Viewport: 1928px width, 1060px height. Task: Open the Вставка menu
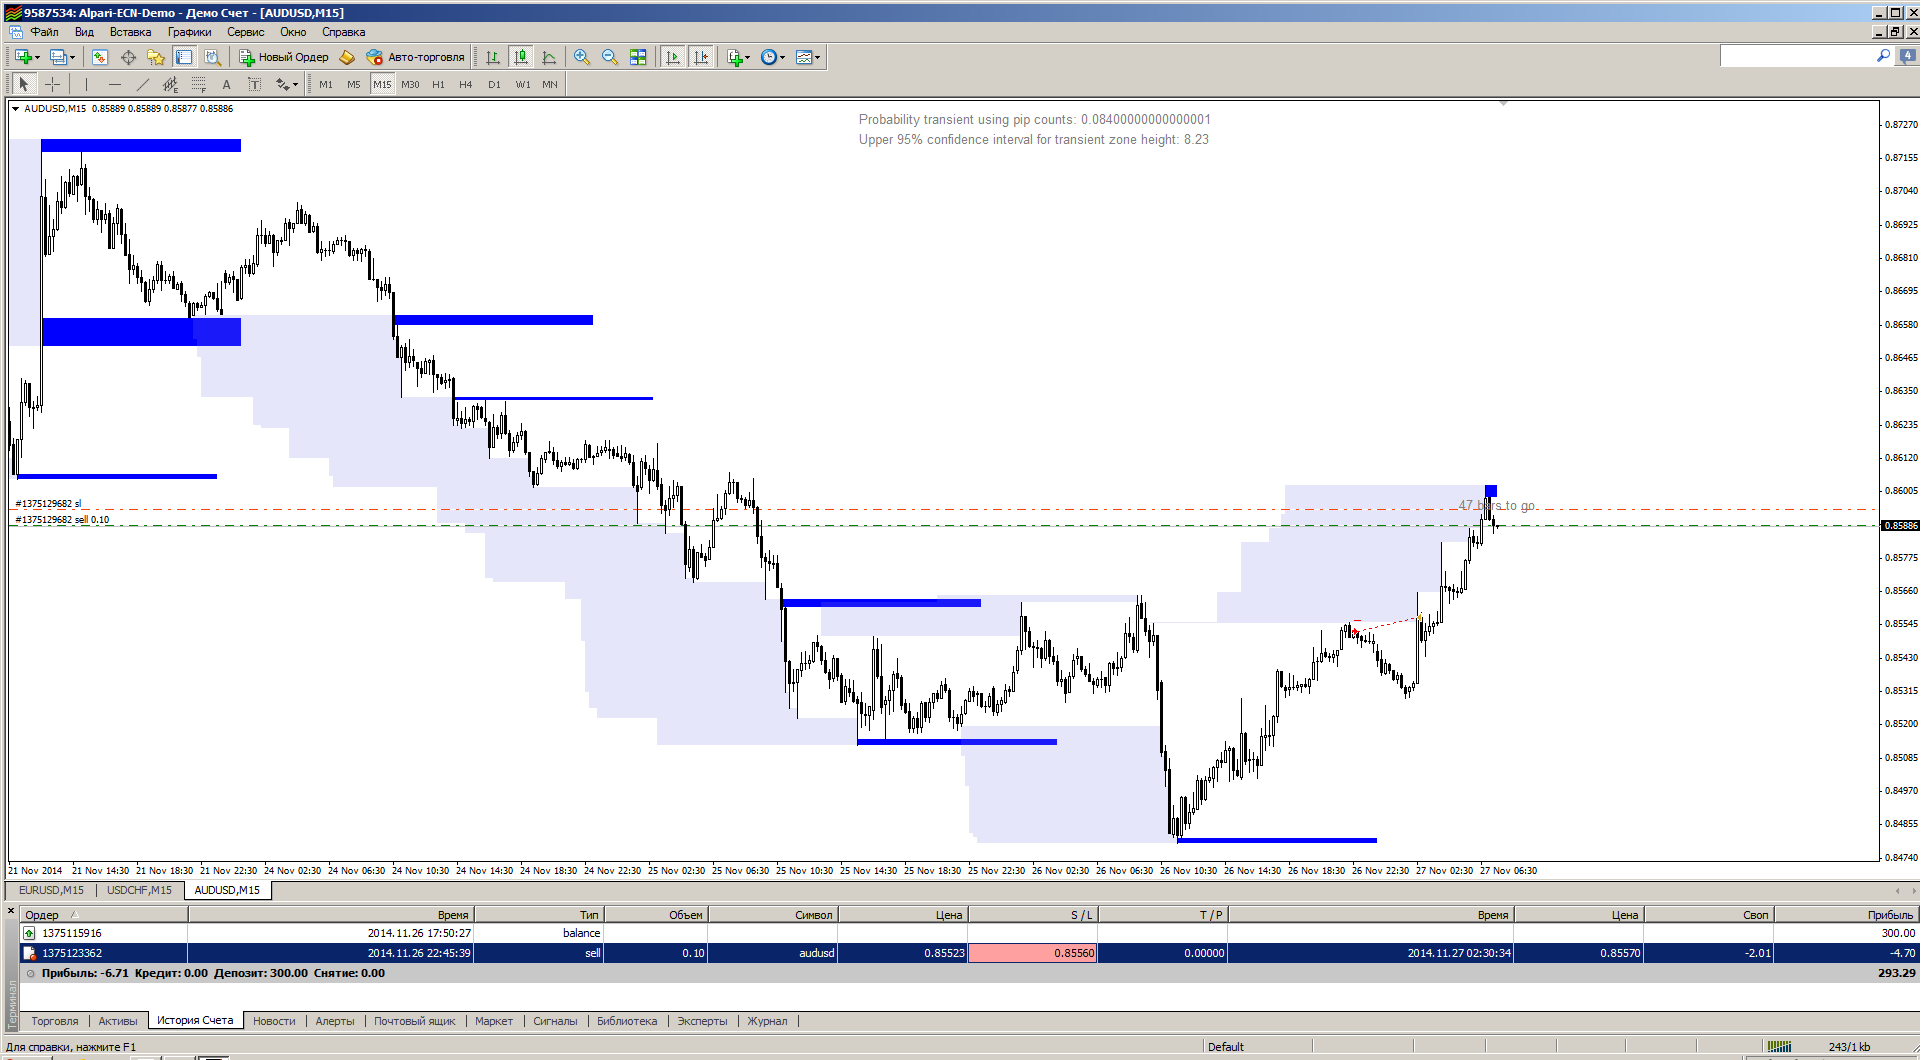pyautogui.click(x=130, y=32)
